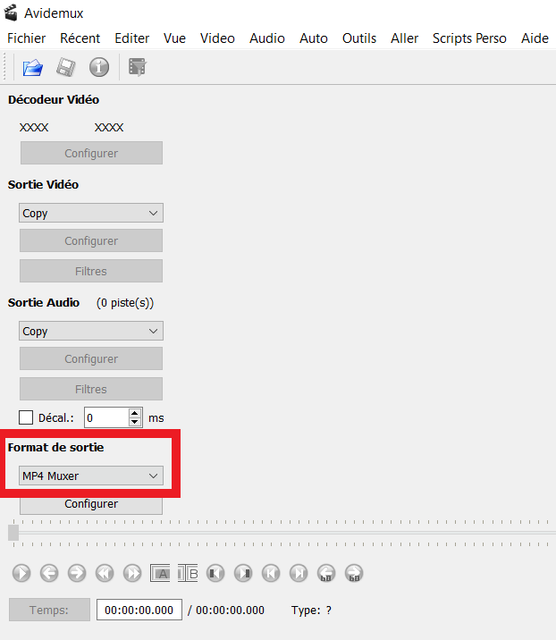Go to the next frame (right arrow)
Screen dimensions: 556x640
[77, 573]
